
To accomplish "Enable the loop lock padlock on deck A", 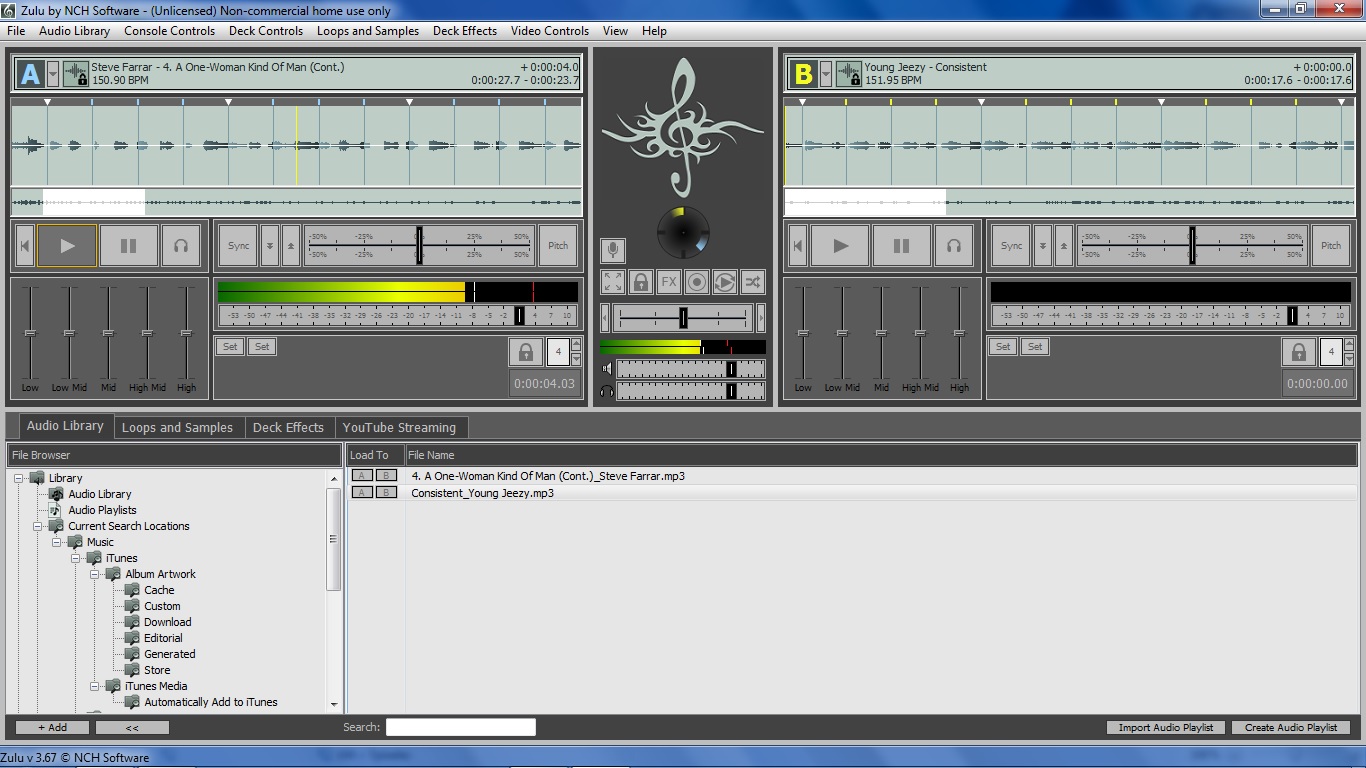I will 525,351.
